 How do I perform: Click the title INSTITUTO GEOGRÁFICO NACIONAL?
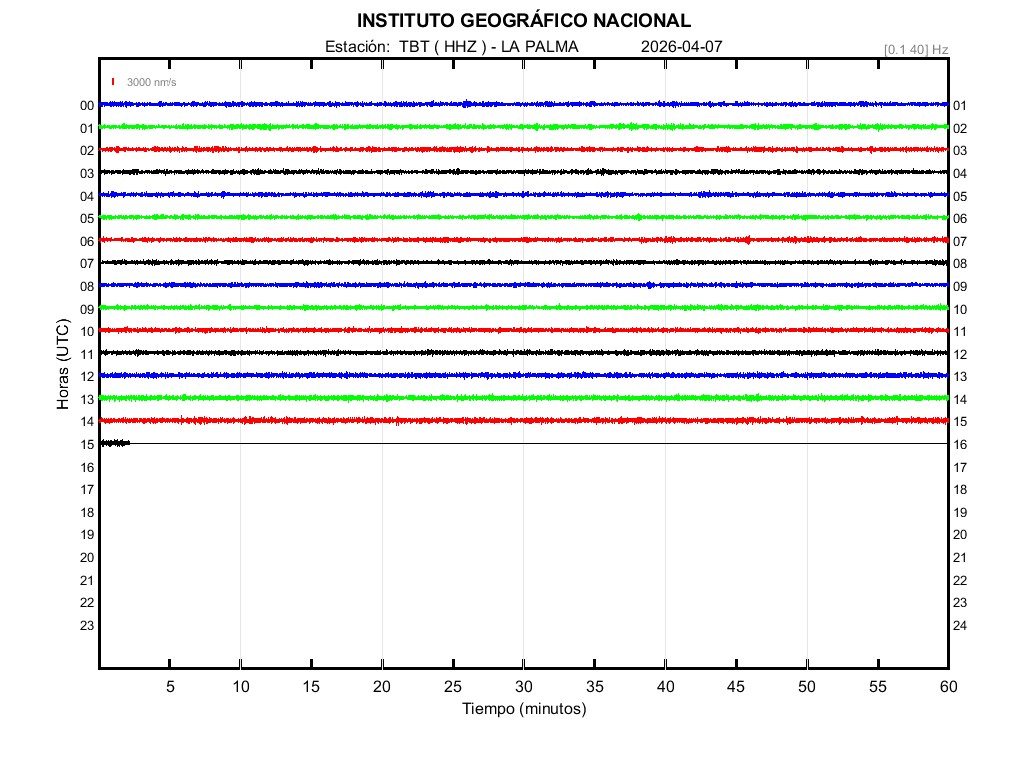point(523,21)
